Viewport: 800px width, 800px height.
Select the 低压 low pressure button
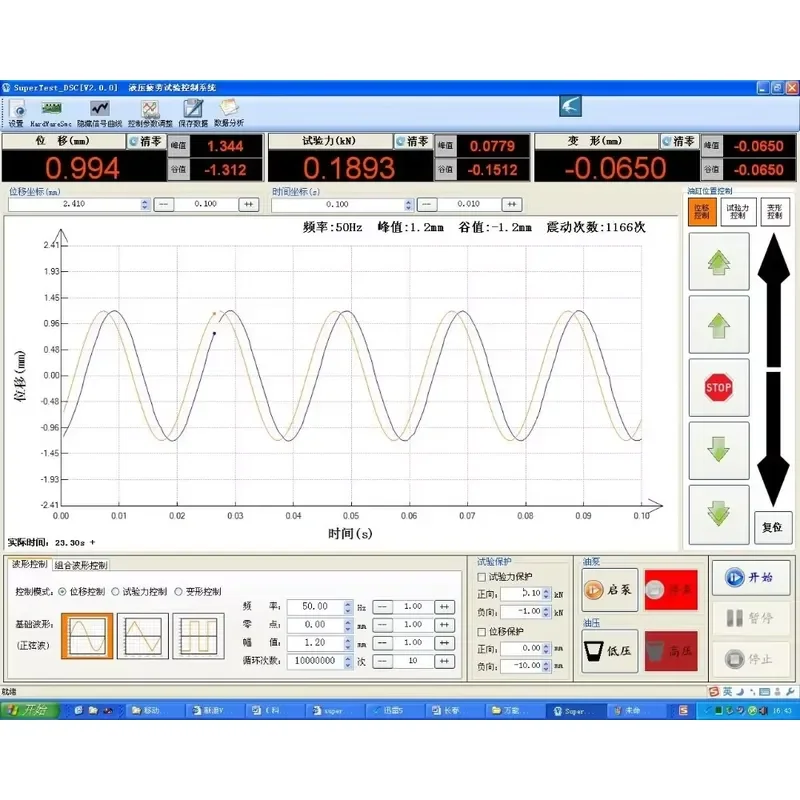(x=610, y=651)
